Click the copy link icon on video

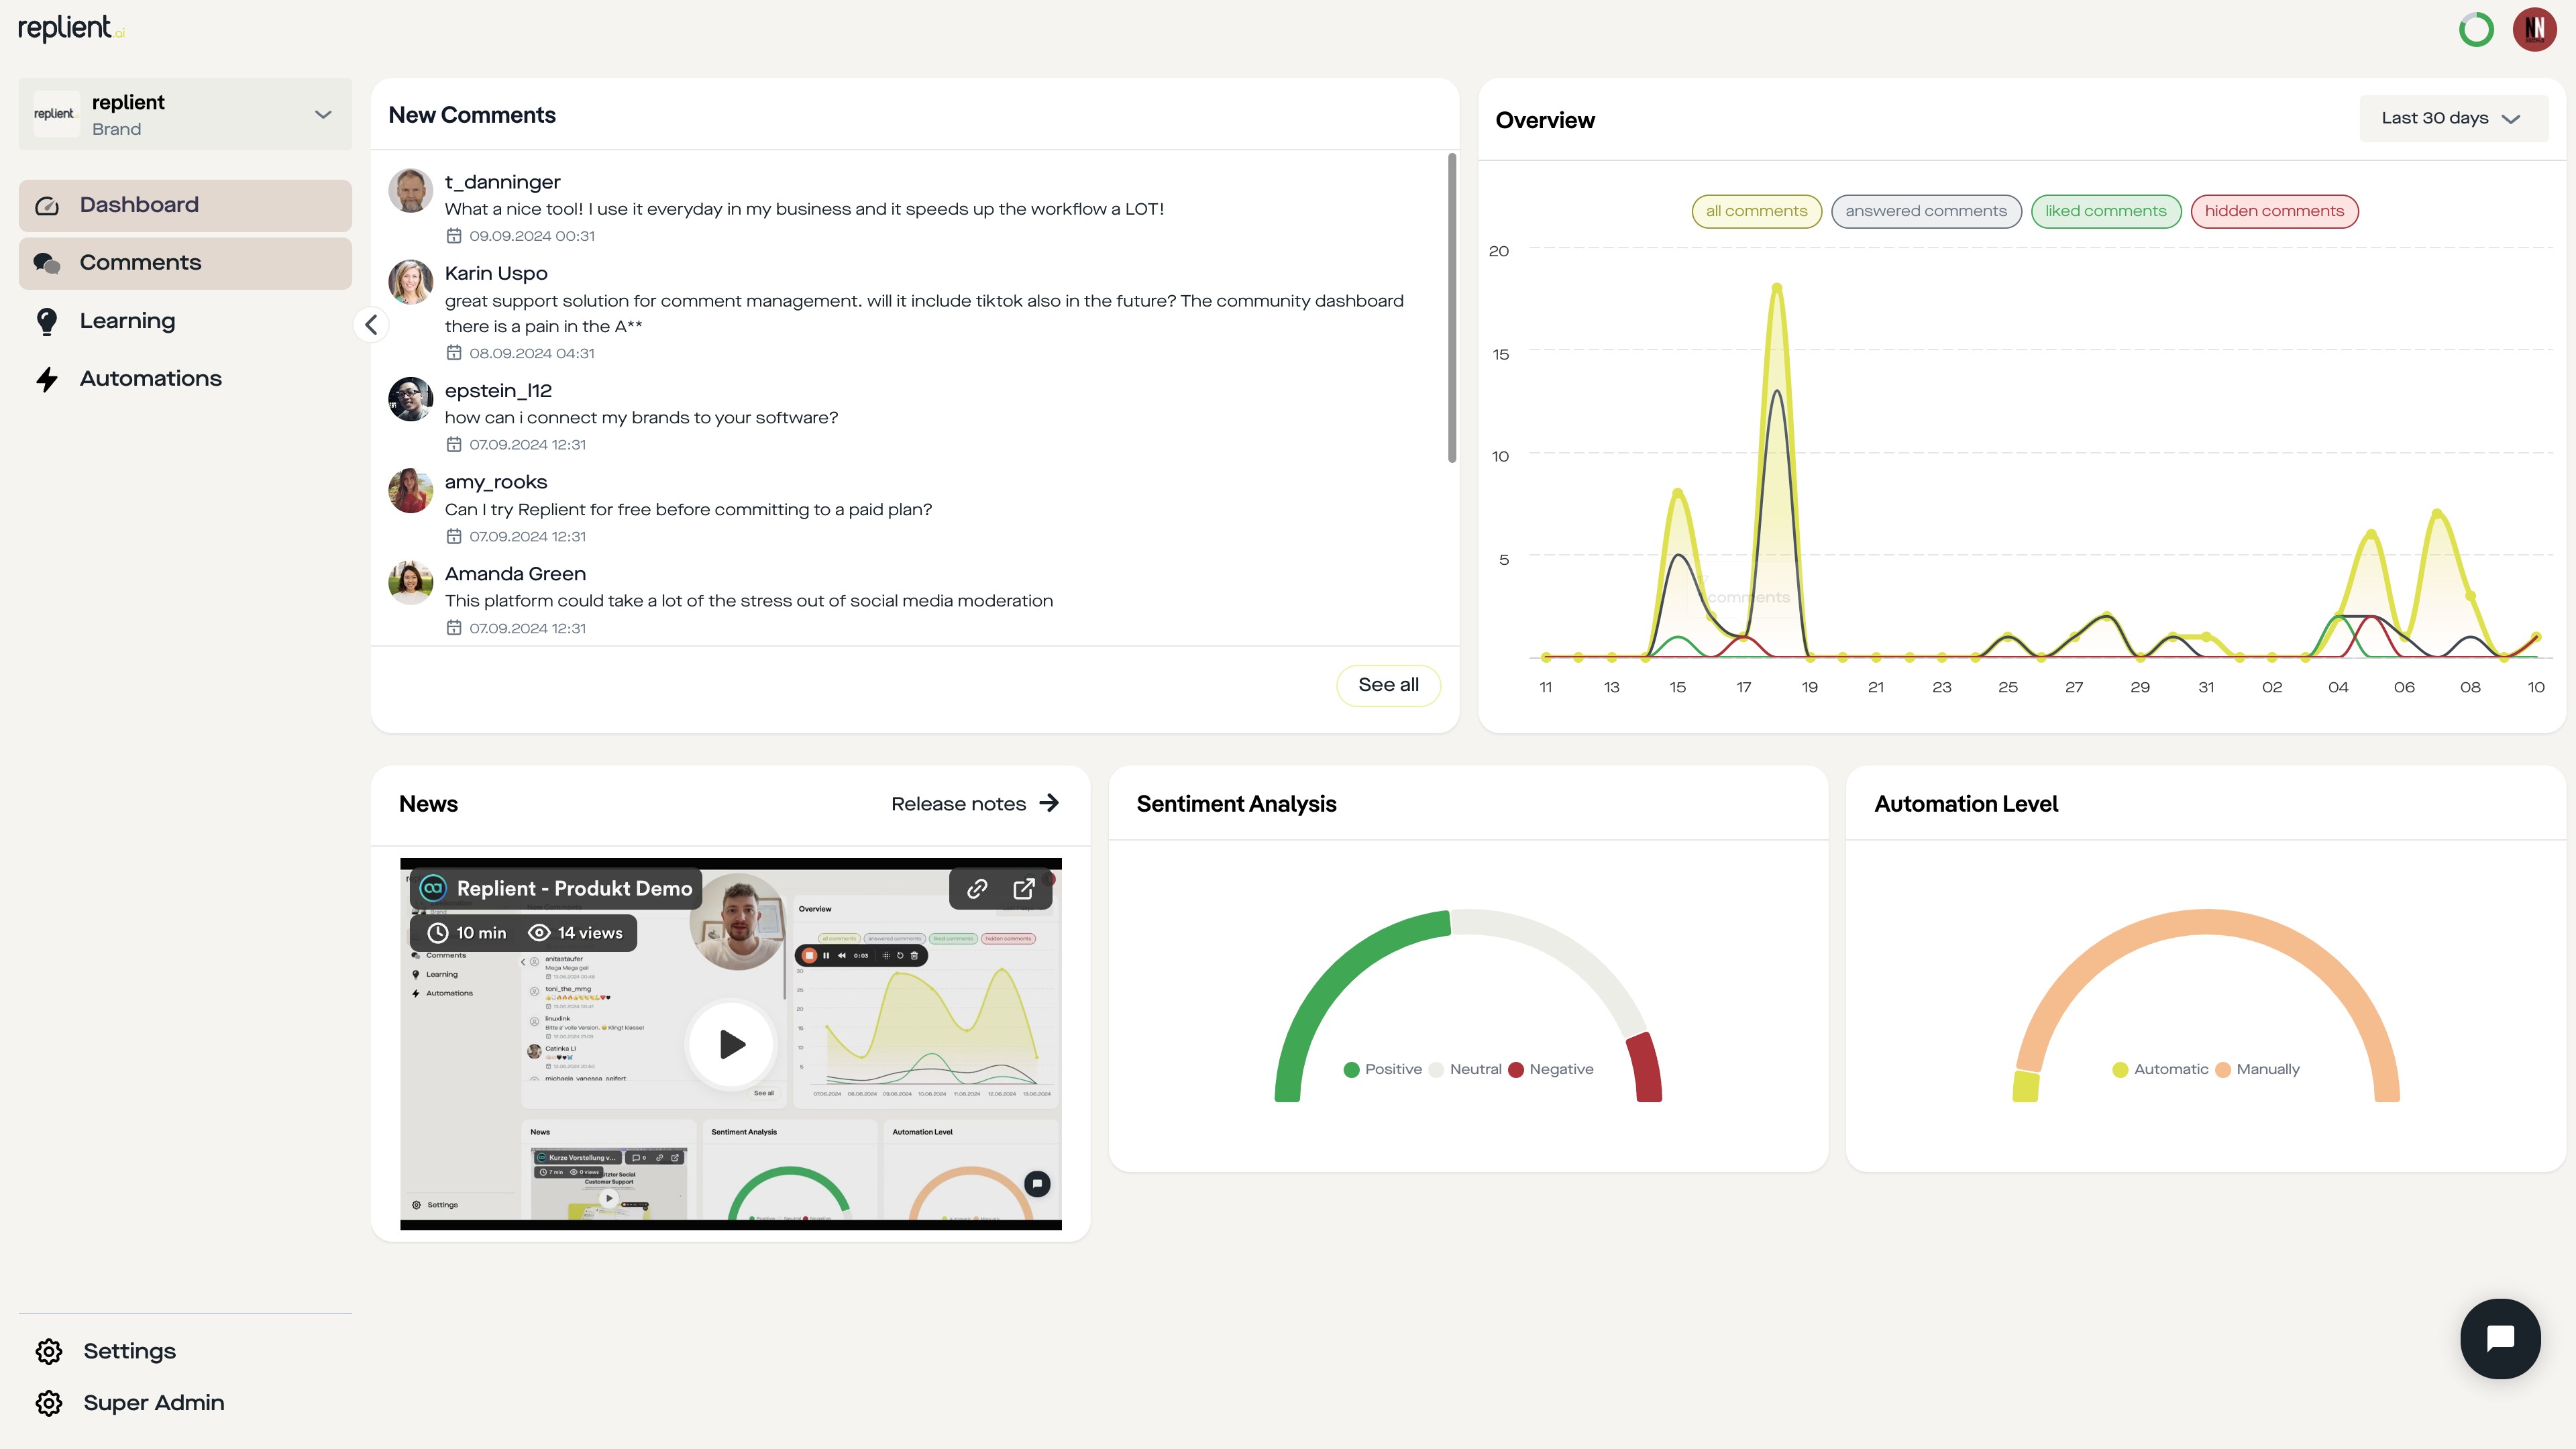click(977, 888)
